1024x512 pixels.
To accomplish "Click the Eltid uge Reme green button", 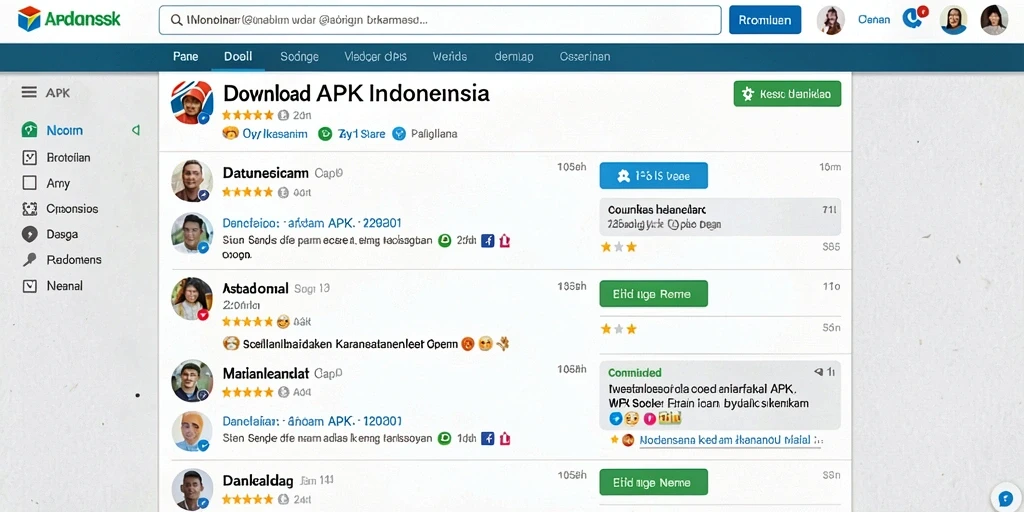I will pos(653,294).
